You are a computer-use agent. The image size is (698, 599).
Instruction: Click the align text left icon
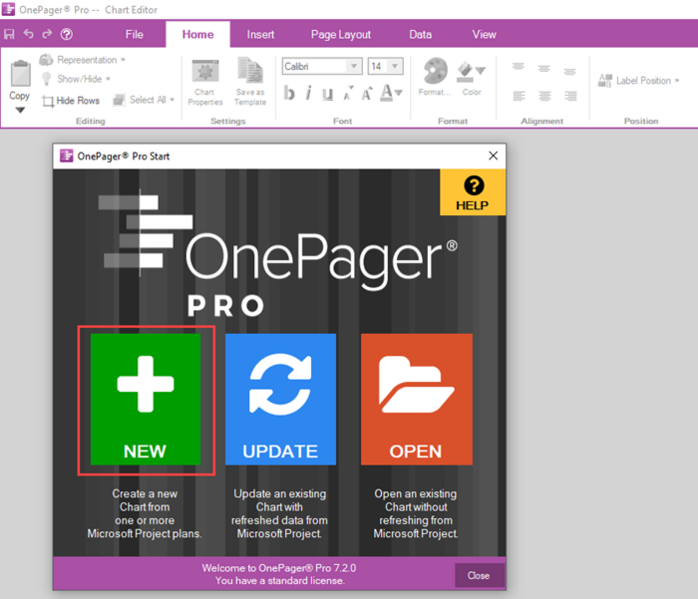[x=519, y=96]
